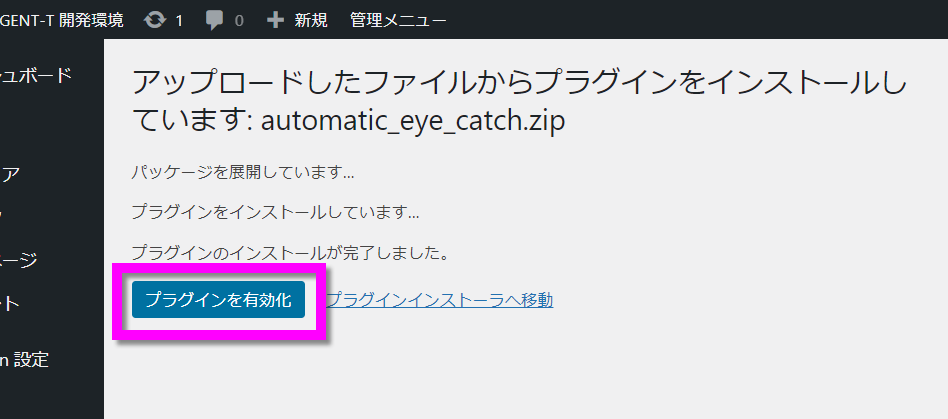The height and width of the screenshot is (419, 948).
Task: Click the updates circular-arrows icon
Action: pyautogui.click(x=154, y=20)
